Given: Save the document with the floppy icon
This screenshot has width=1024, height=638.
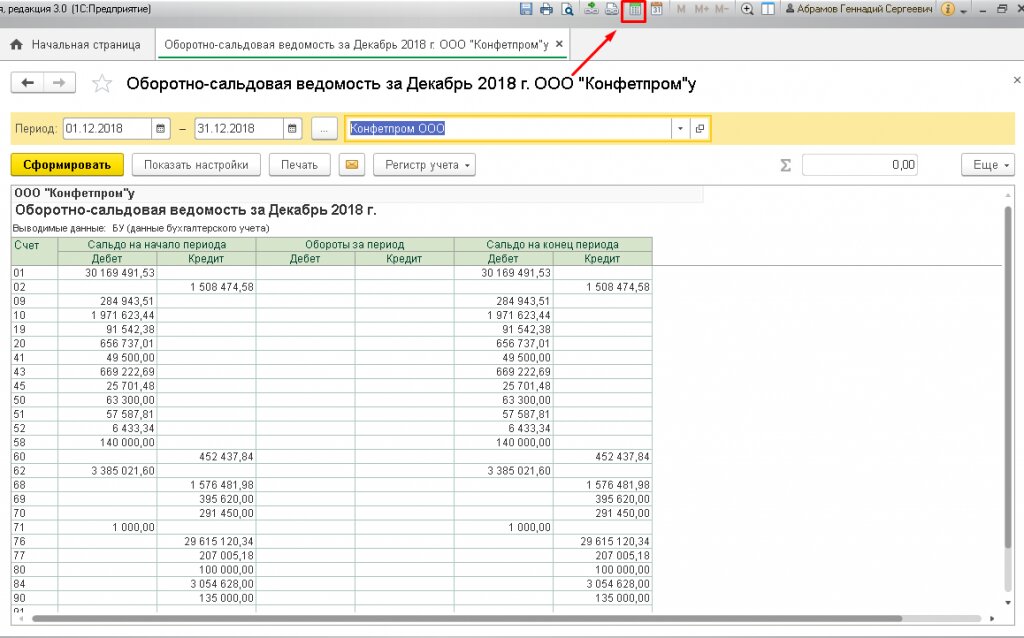Looking at the screenshot, I should tap(526, 9).
